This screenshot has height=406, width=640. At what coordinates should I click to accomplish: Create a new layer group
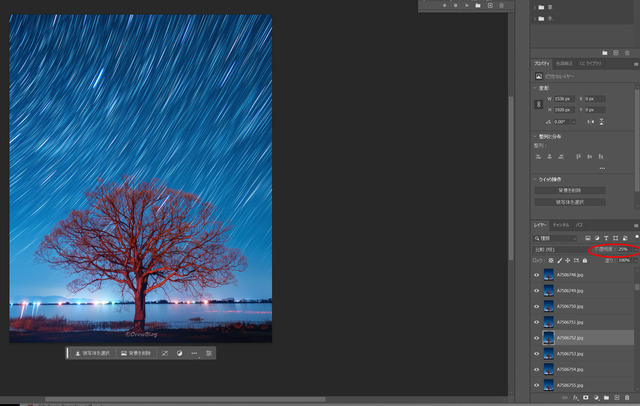(607, 397)
